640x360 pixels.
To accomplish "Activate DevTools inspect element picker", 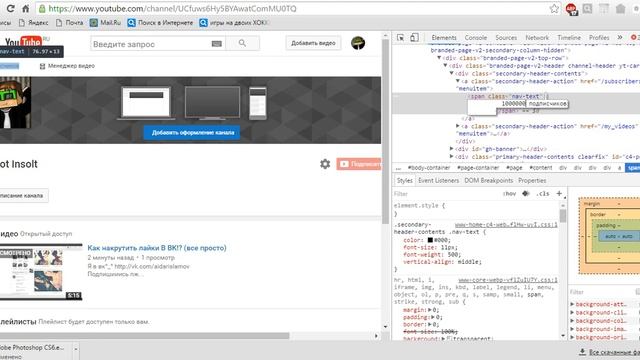I will pos(400,38).
